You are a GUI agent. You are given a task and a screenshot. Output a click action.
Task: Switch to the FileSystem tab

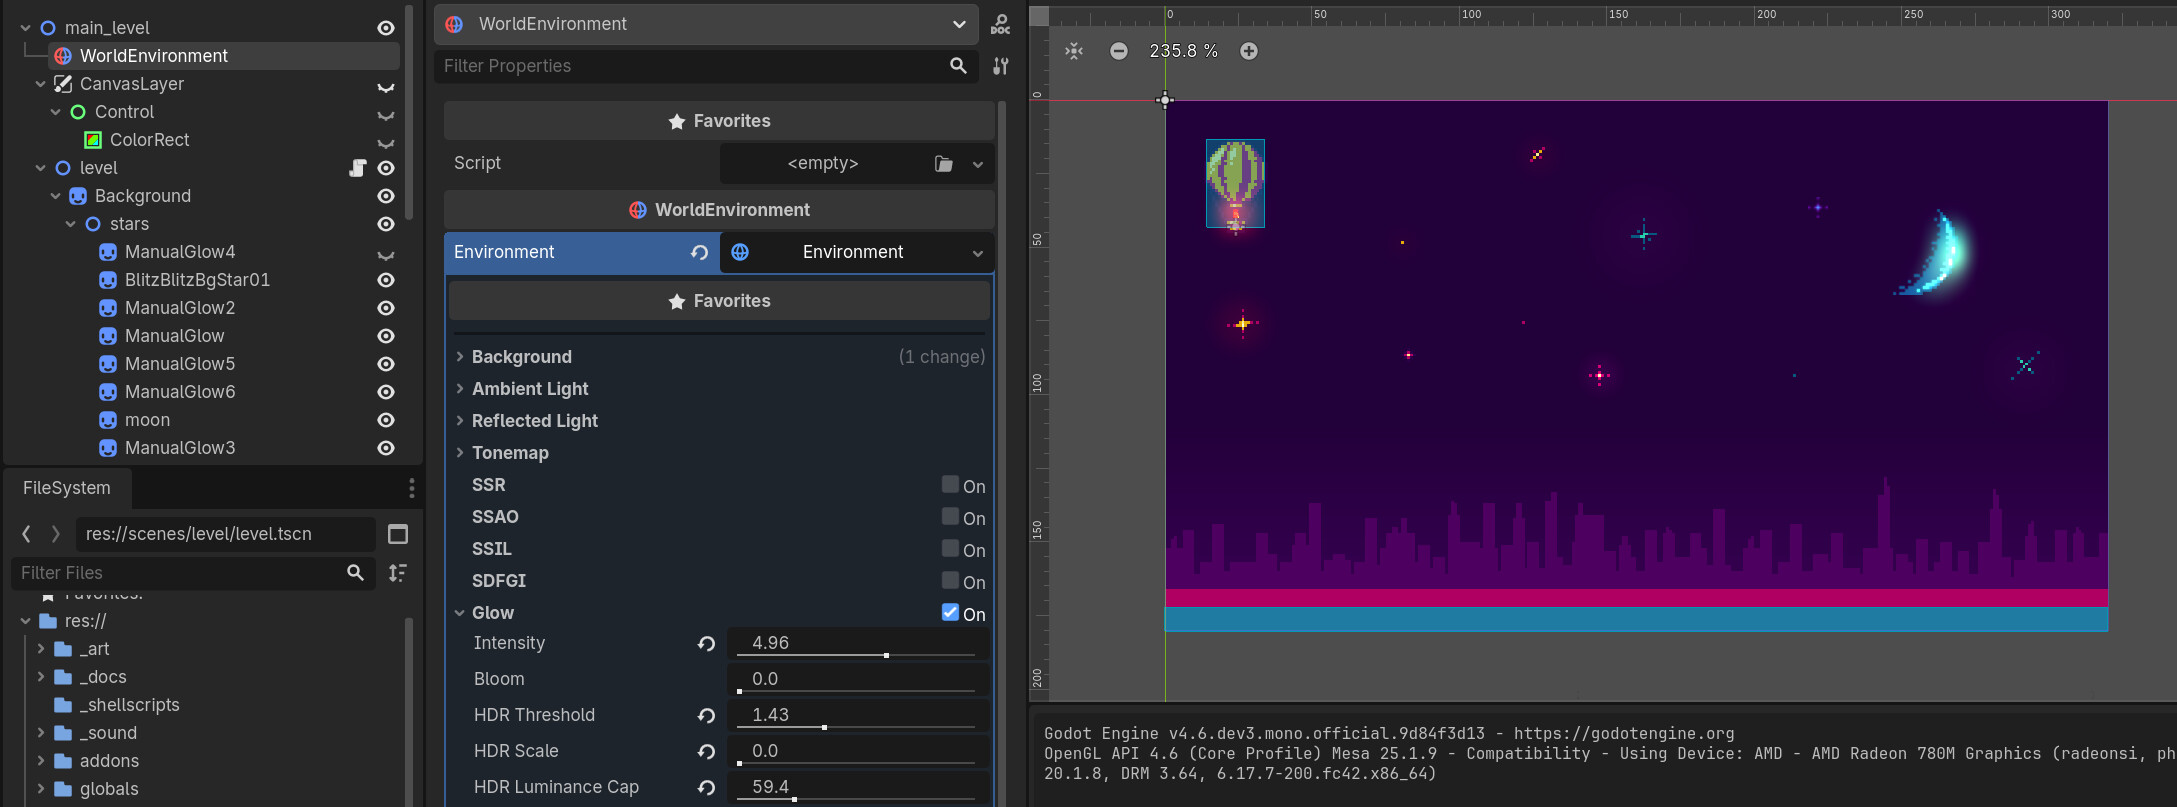67,488
